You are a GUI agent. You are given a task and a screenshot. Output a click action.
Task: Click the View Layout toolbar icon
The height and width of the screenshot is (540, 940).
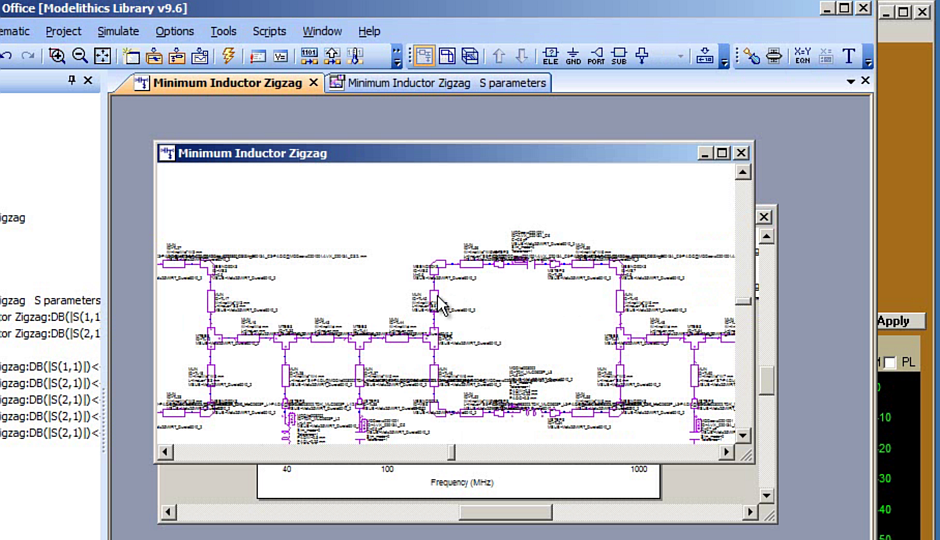pyautogui.click(x=447, y=56)
